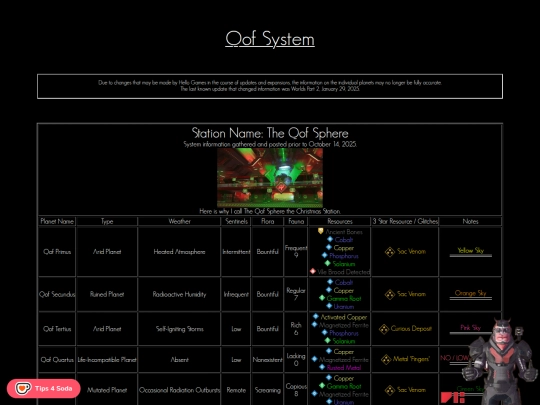This screenshot has height=405, width=540.
Task: Click the Ruined Planet type cell
Action: [x=107, y=294]
